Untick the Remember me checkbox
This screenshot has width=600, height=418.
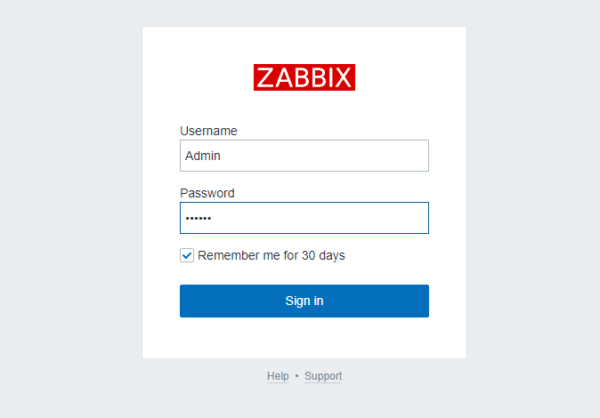click(187, 255)
